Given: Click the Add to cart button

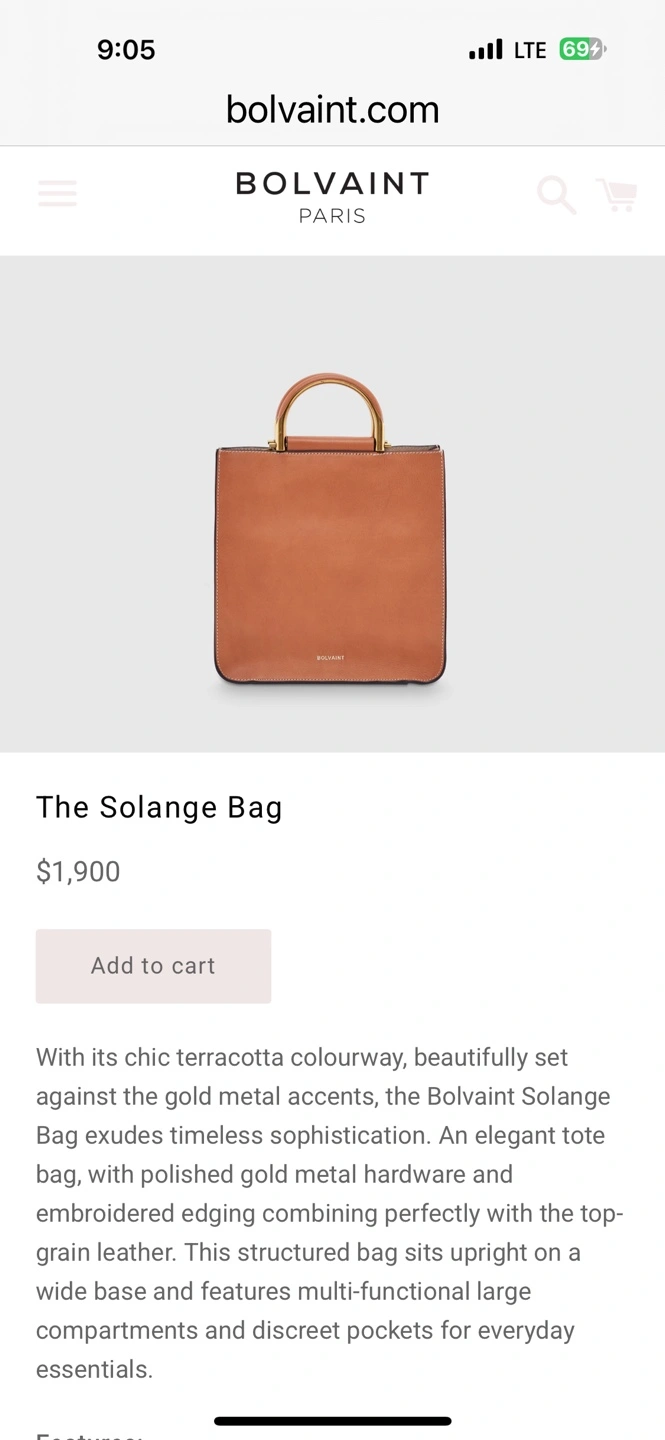Looking at the screenshot, I should 153,966.
